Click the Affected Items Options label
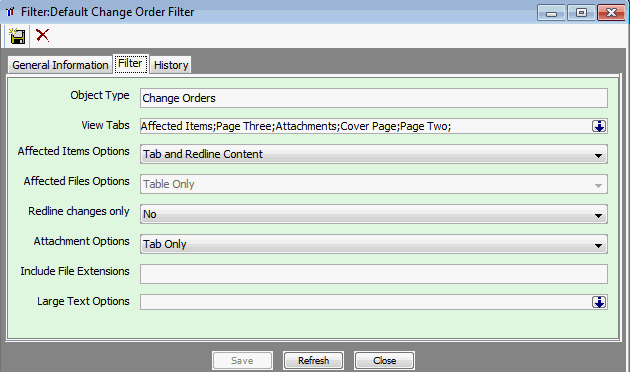The width and height of the screenshot is (630, 372). (x=74, y=151)
